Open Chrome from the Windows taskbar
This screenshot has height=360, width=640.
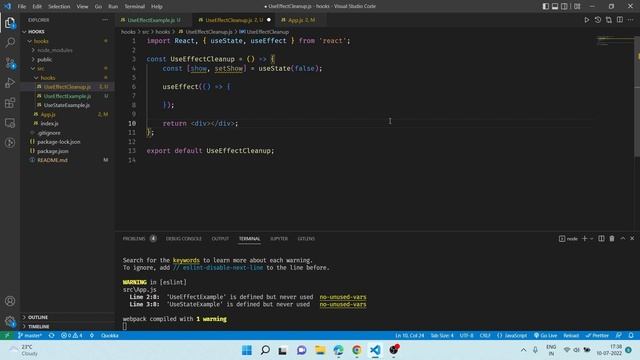(357, 350)
